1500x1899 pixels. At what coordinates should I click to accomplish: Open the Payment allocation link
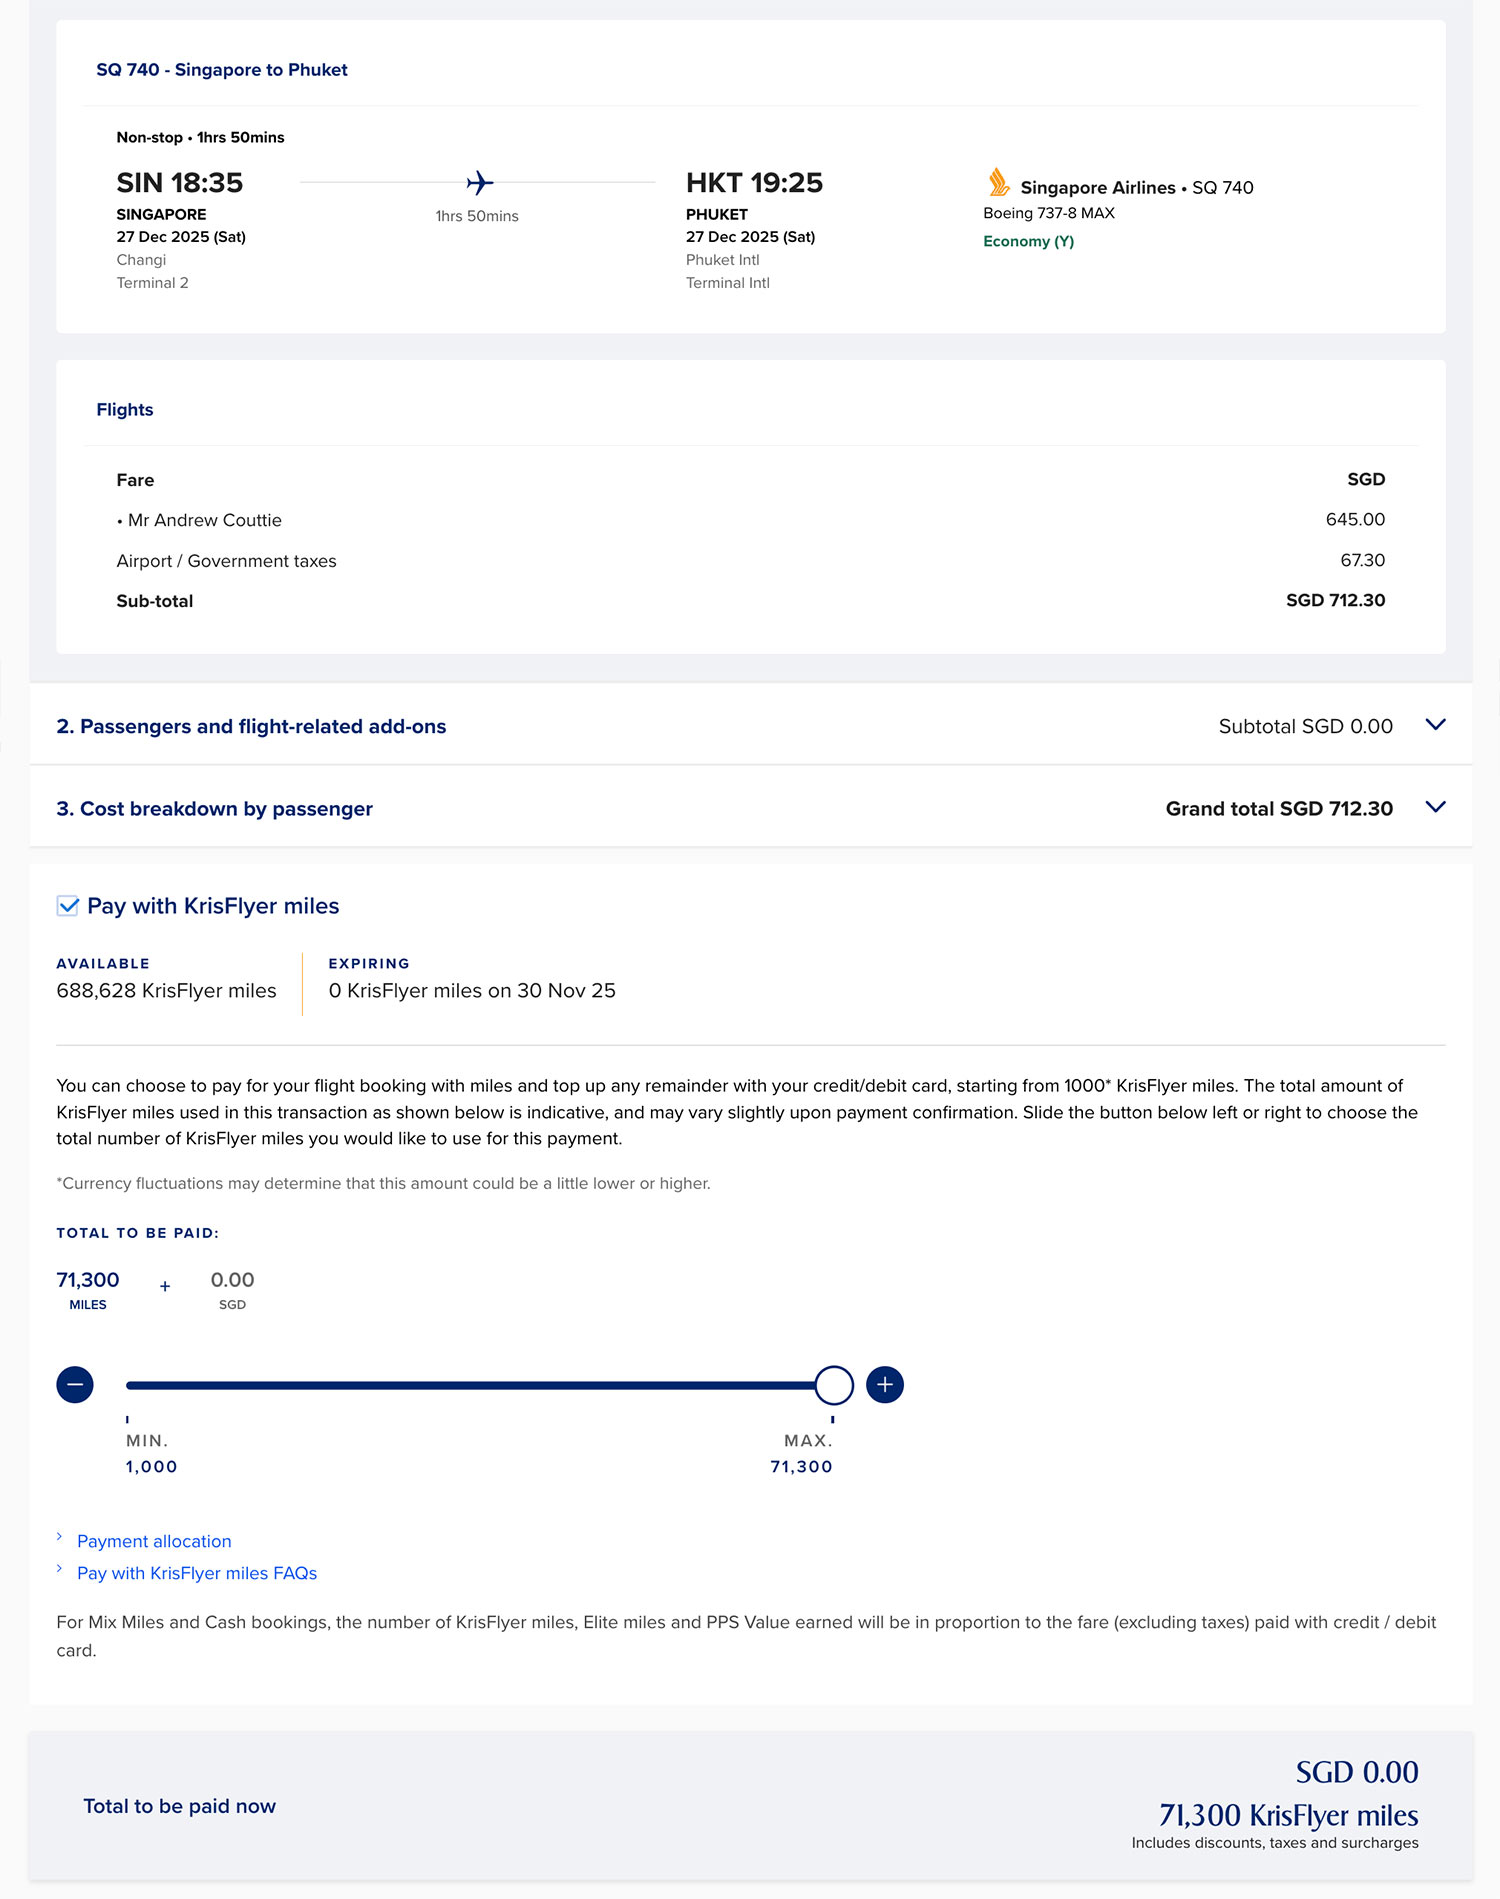coord(154,1541)
